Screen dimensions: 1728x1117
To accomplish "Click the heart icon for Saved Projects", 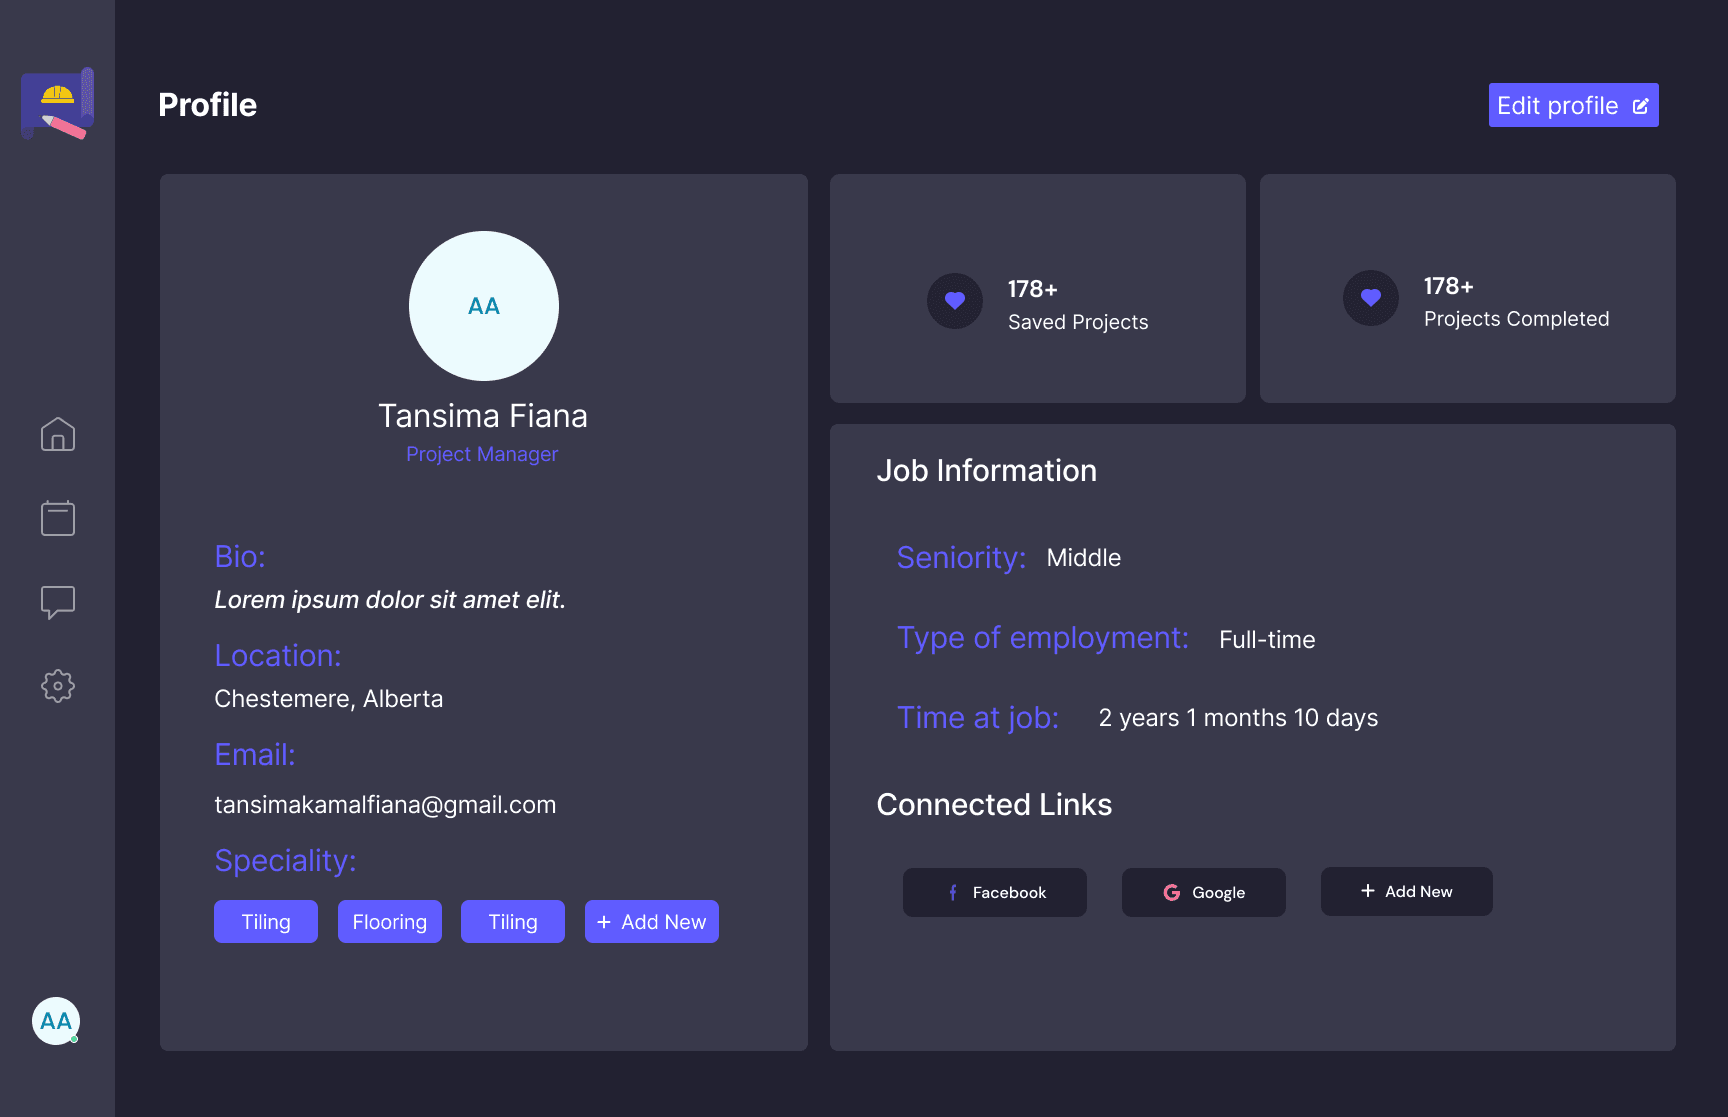I will [955, 301].
